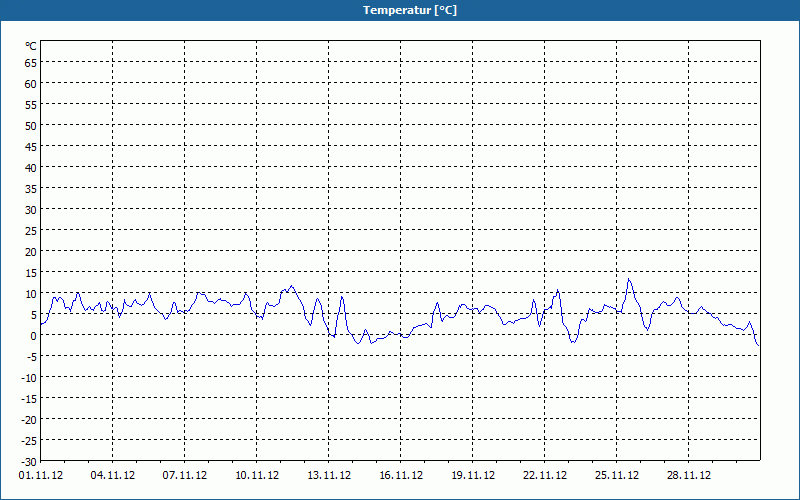Click the 10.11.12 date label
This screenshot has height=500, width=800.
[x=257, y=476]
